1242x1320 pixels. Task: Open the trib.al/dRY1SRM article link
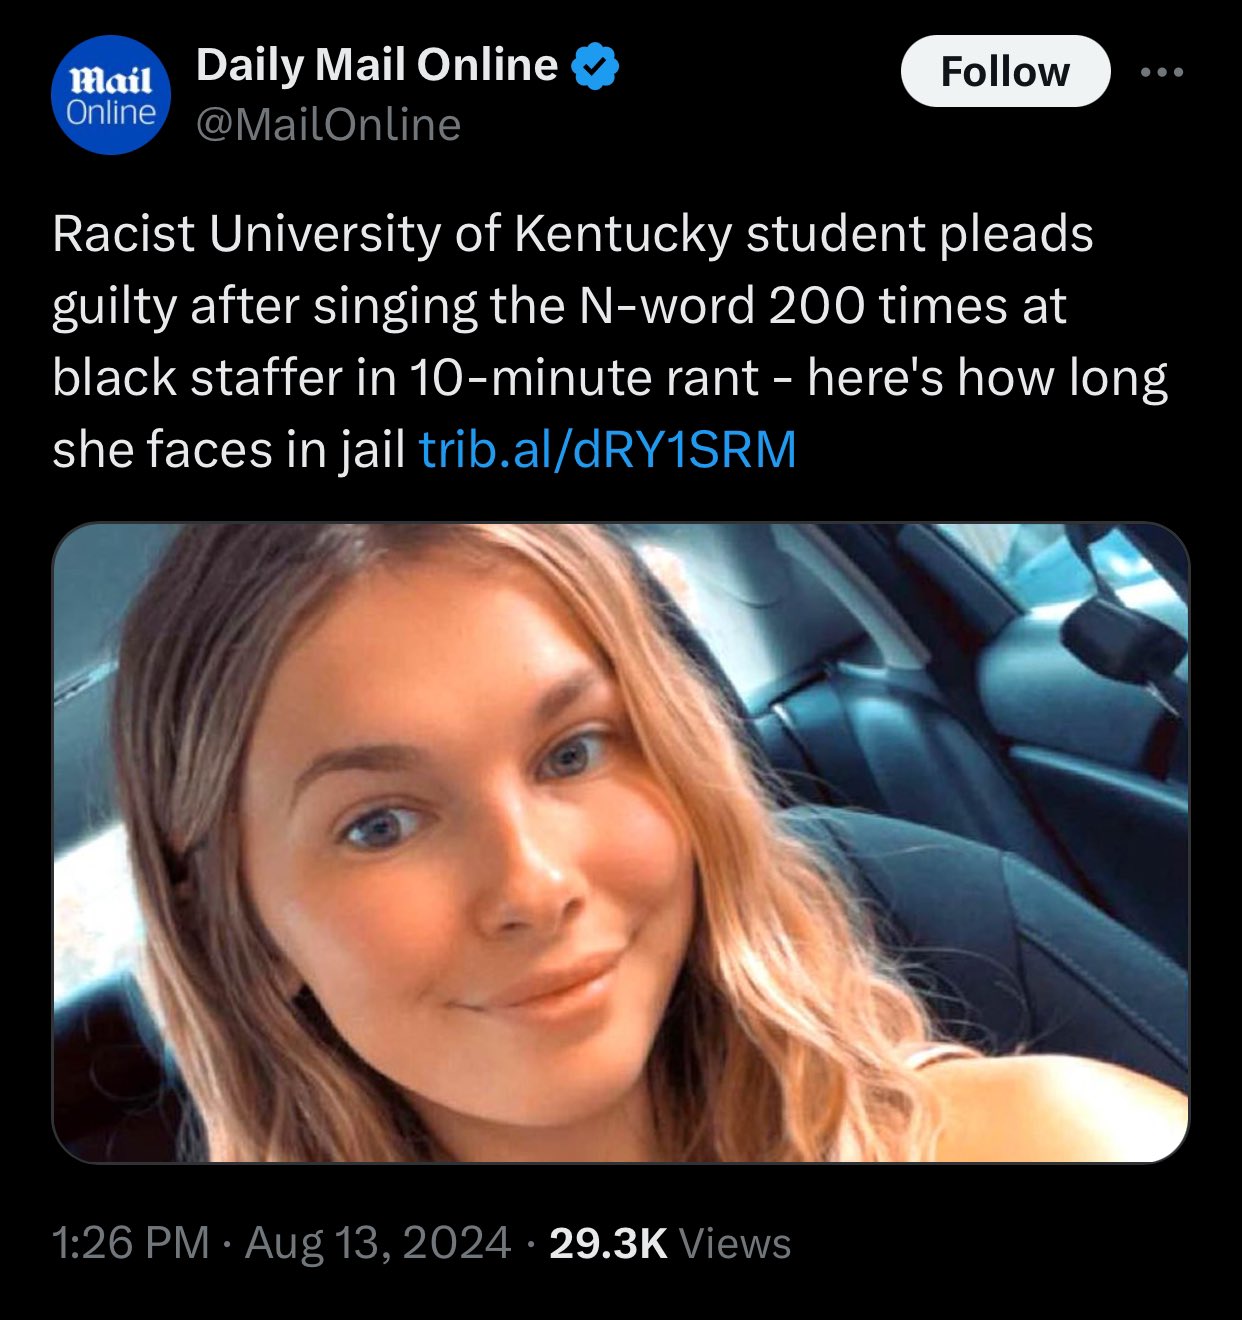(x=607, y=449)
